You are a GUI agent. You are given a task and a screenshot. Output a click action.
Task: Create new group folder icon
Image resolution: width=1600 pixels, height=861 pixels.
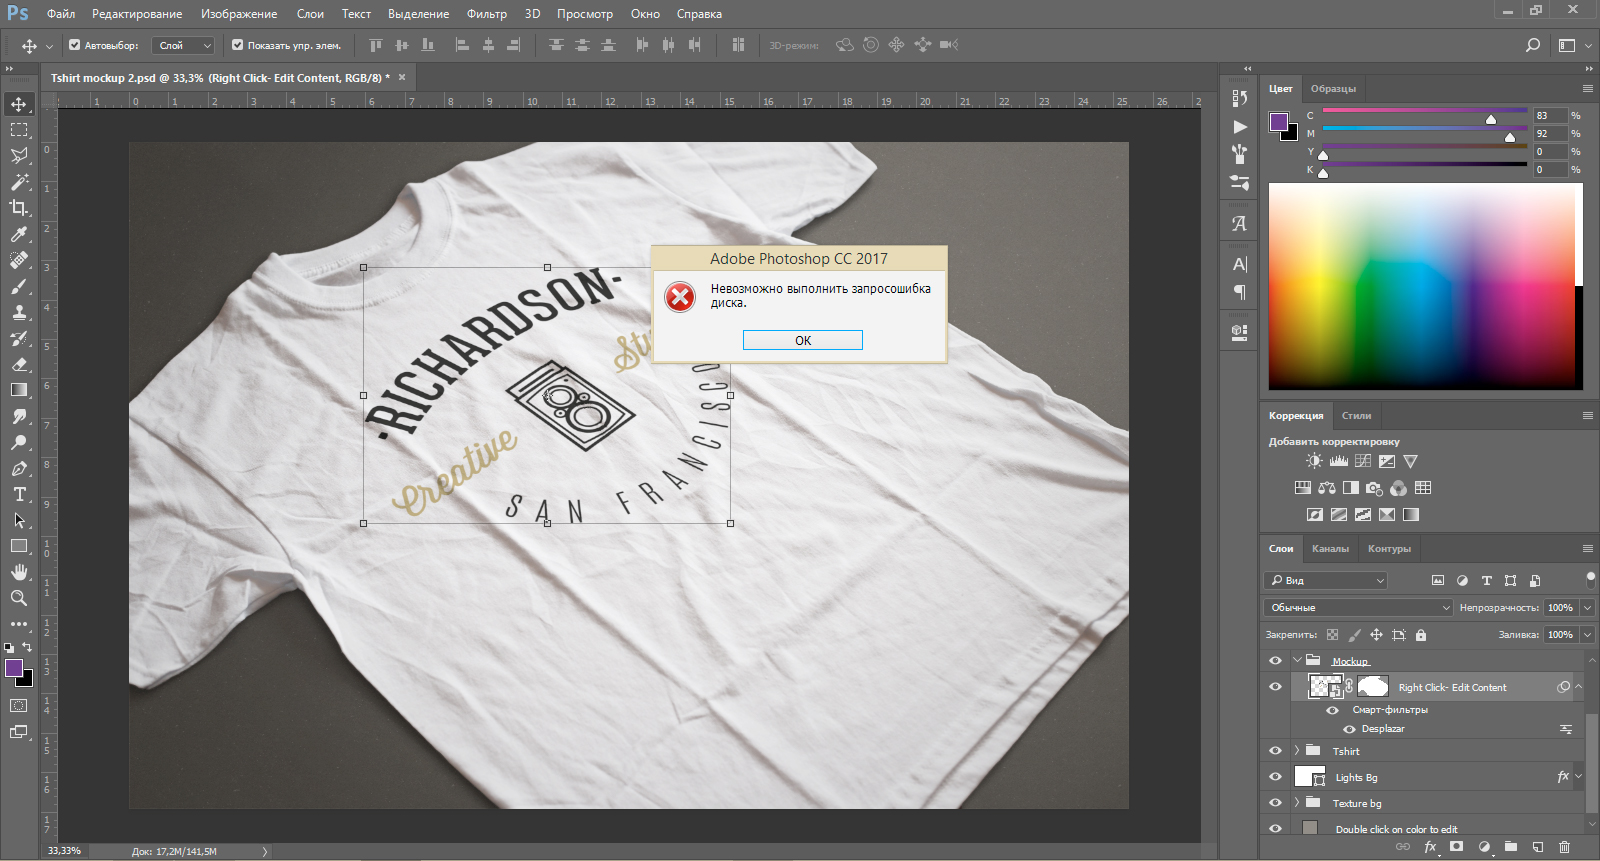tap(1511, 847)
